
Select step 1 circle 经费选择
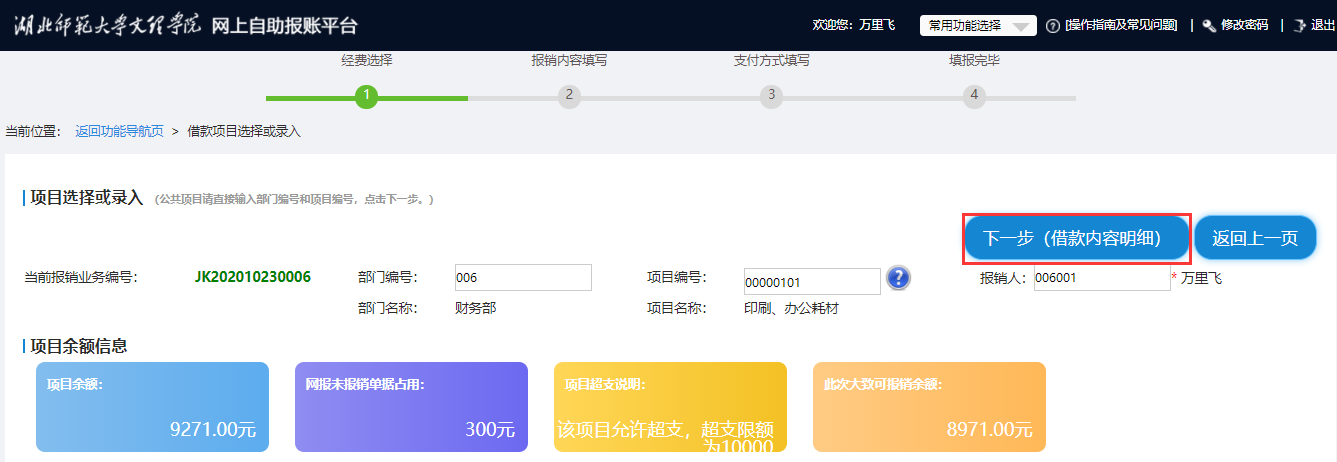[367, 96]
